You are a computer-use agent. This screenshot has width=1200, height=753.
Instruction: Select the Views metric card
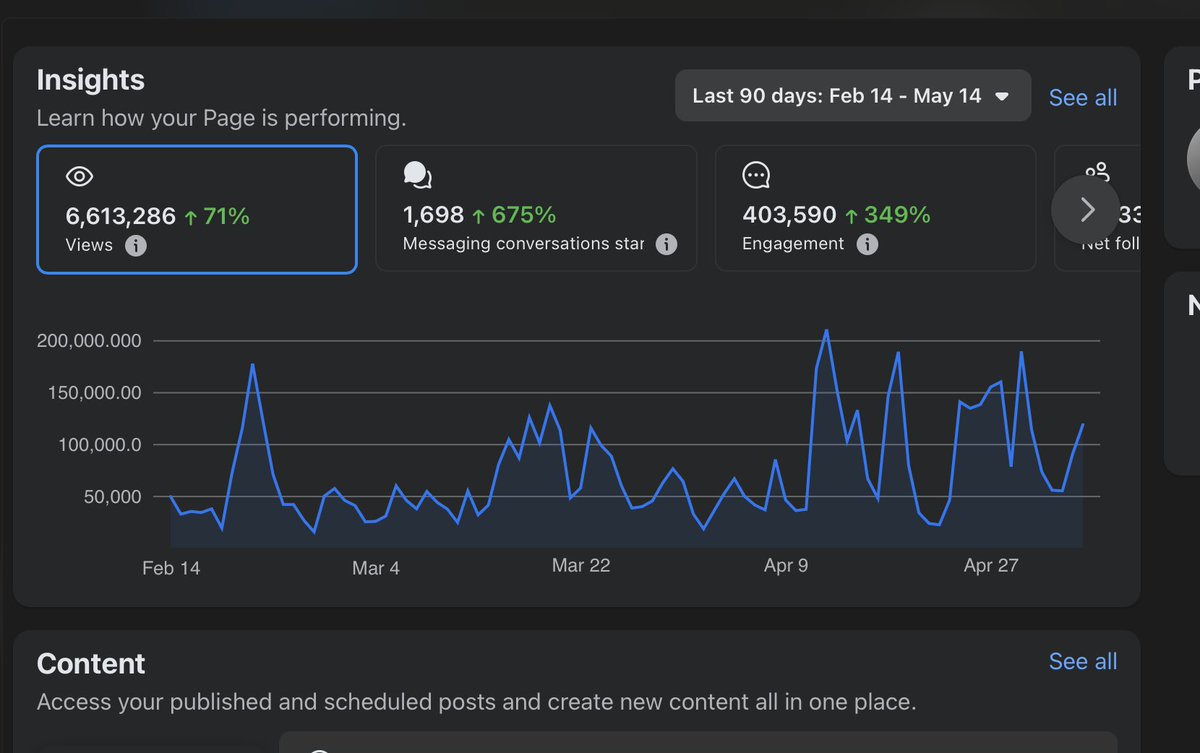point(197,209)
